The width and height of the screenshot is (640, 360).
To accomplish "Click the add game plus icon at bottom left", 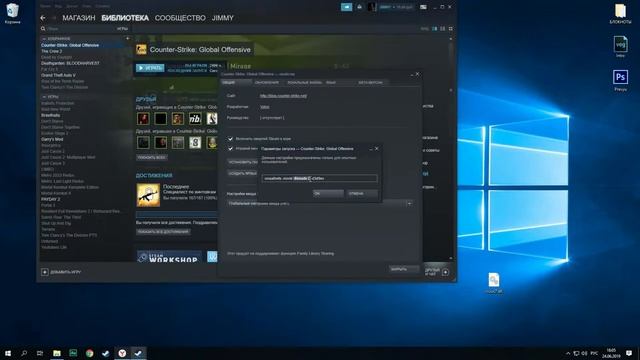I will [44, 272].
